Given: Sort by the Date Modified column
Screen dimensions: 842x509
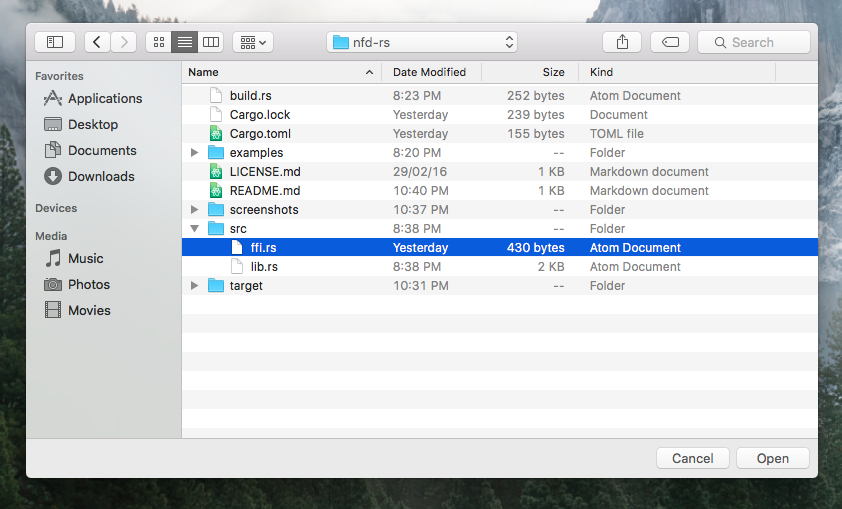Looking at the screenshot, I should pos(430,72).
